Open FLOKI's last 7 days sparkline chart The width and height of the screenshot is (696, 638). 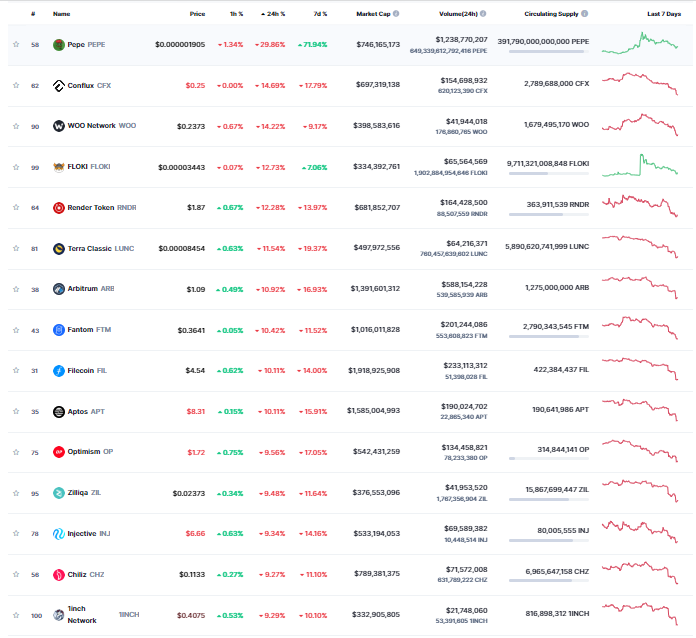click(x=640, y=165)
